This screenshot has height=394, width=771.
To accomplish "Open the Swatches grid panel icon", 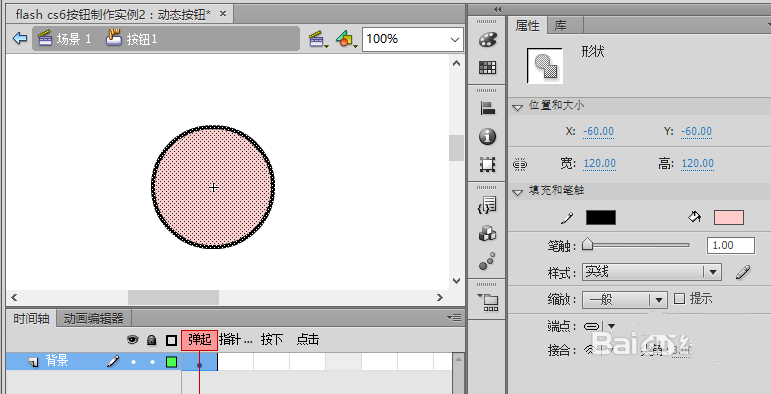I will pos(487,67).
